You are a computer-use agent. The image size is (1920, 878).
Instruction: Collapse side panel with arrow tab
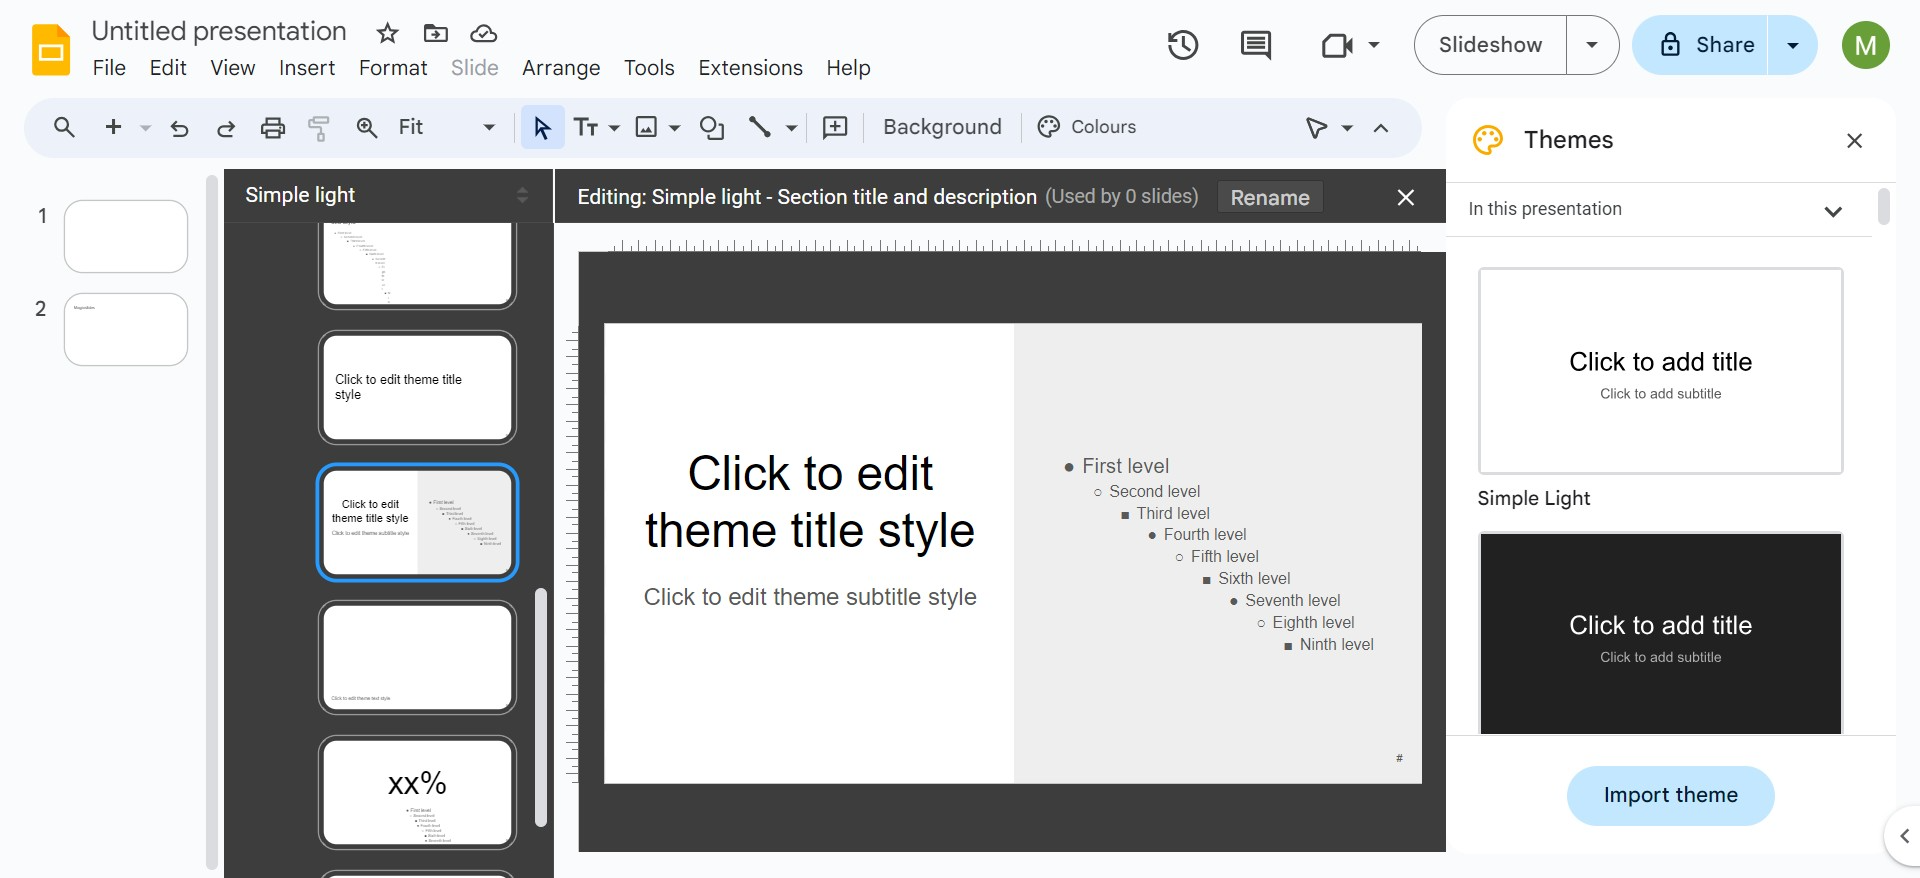(1903, 836)
